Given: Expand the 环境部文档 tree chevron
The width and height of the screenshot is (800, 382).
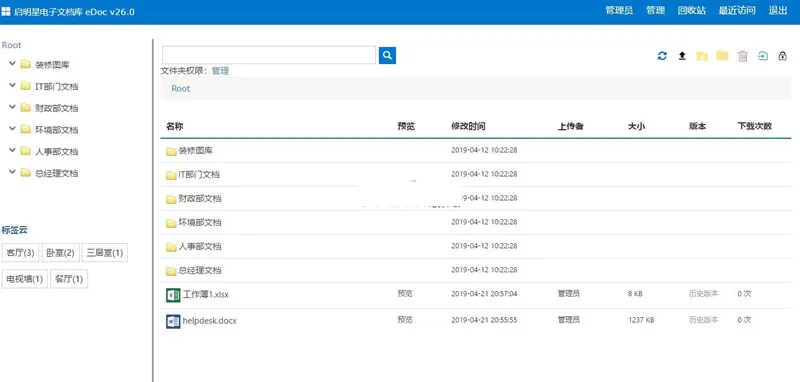Looking at the screenshot, I should 12,129.
